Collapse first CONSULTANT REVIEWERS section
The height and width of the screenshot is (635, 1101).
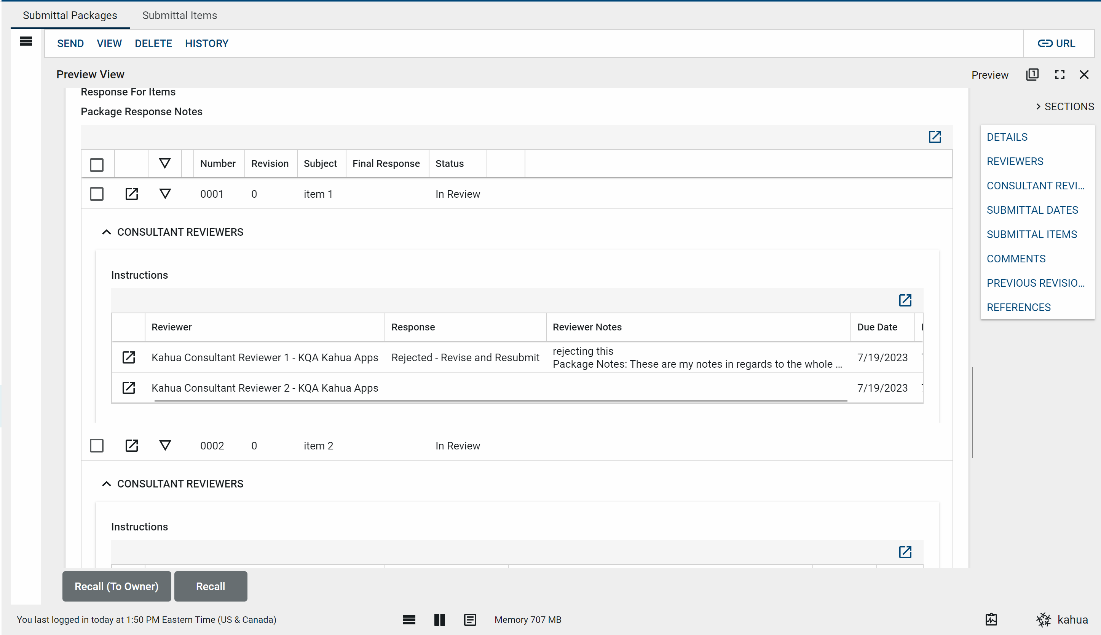[107, 232]
